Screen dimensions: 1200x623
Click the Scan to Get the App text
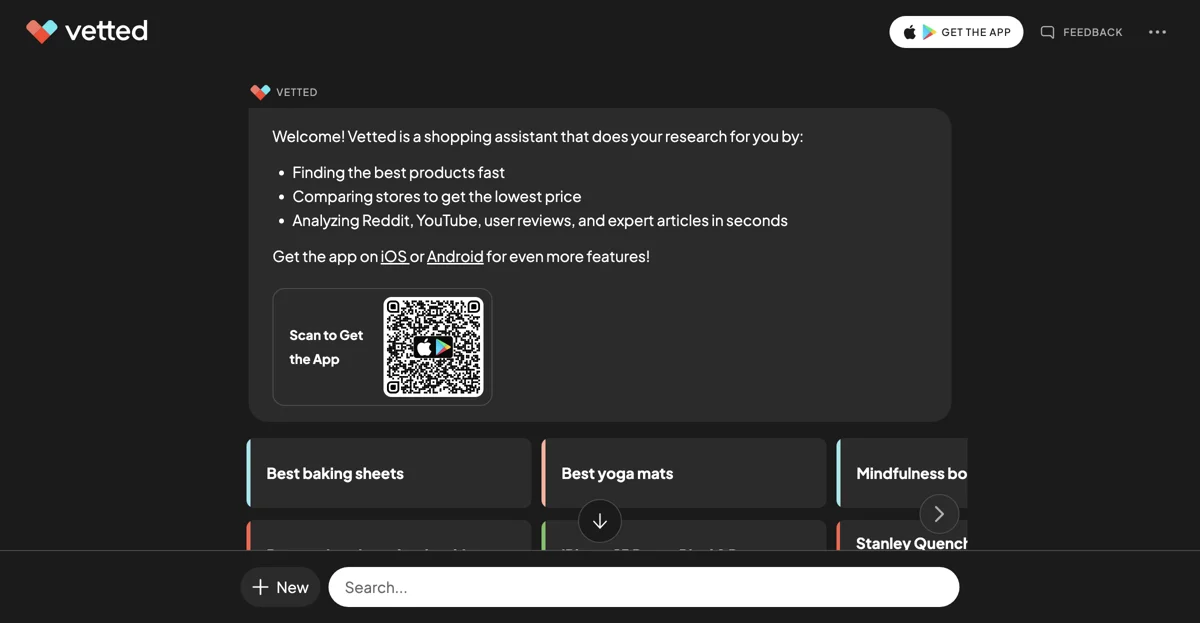tap(326, 347)
